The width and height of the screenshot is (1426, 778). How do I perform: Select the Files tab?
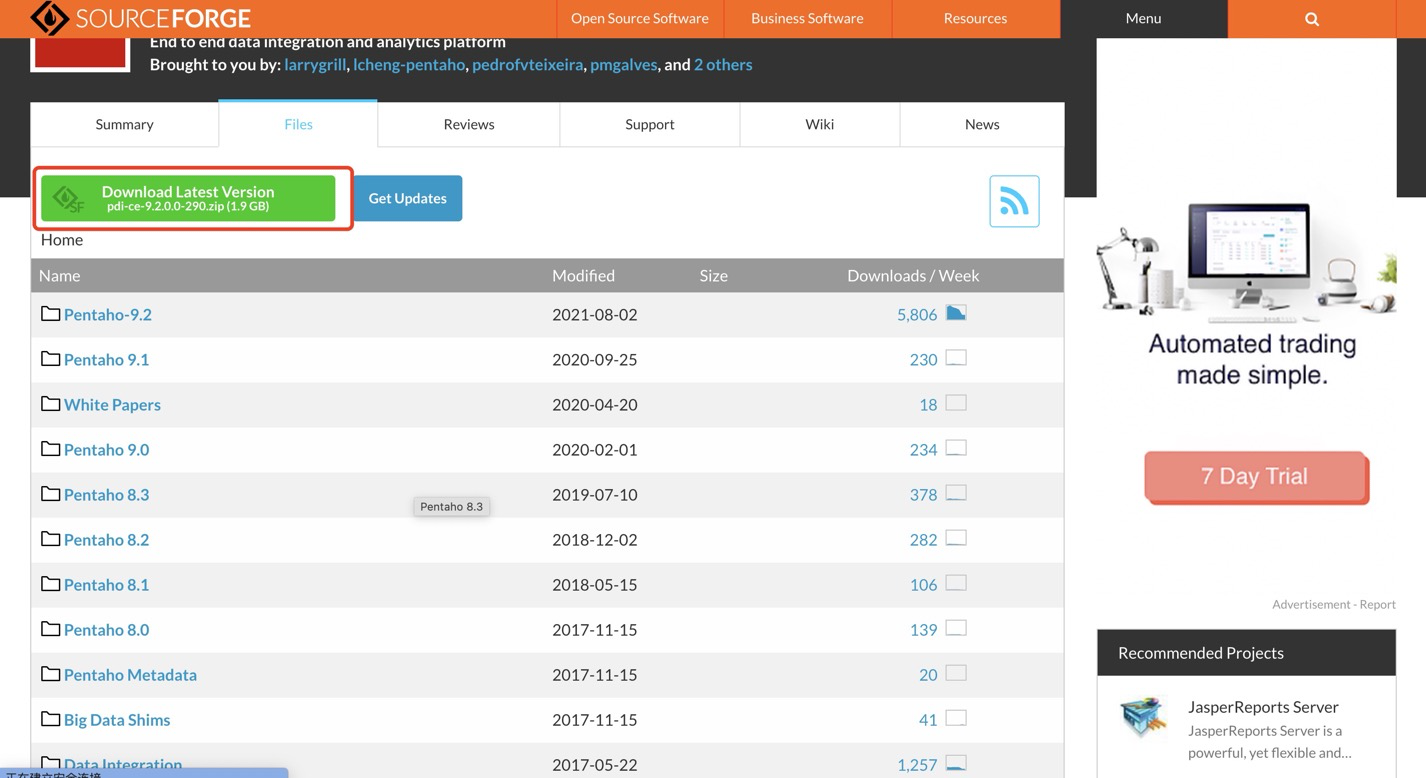[298, 124]
